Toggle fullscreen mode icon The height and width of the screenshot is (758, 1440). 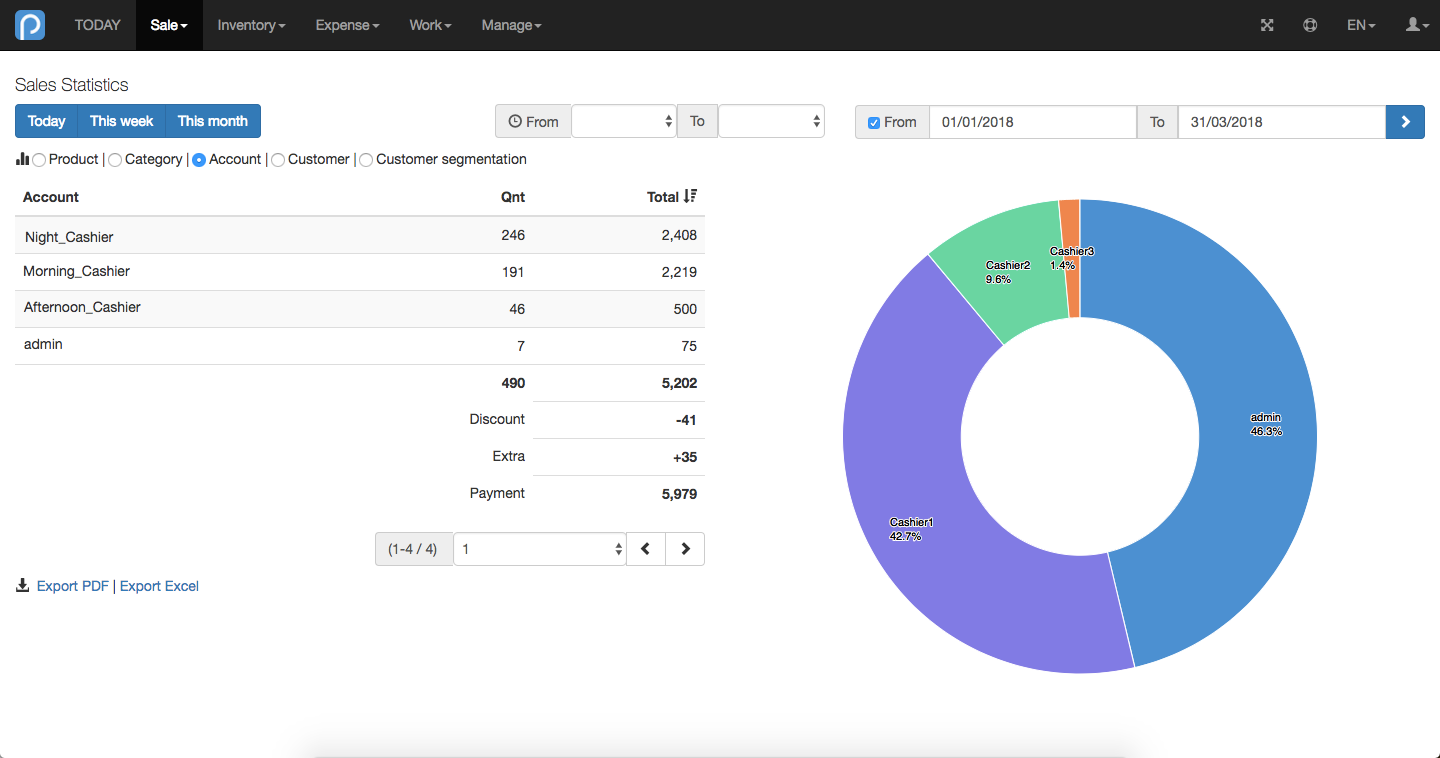[x=1267, y=25]
